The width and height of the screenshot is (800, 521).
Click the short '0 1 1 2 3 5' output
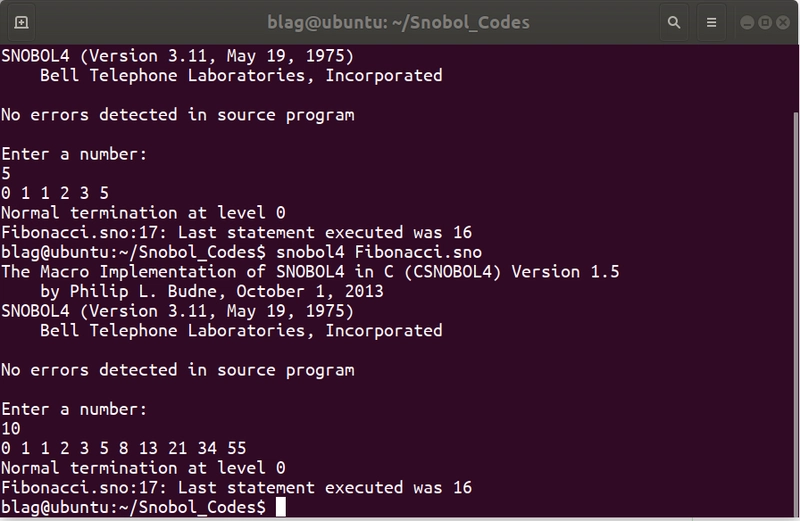55,192
